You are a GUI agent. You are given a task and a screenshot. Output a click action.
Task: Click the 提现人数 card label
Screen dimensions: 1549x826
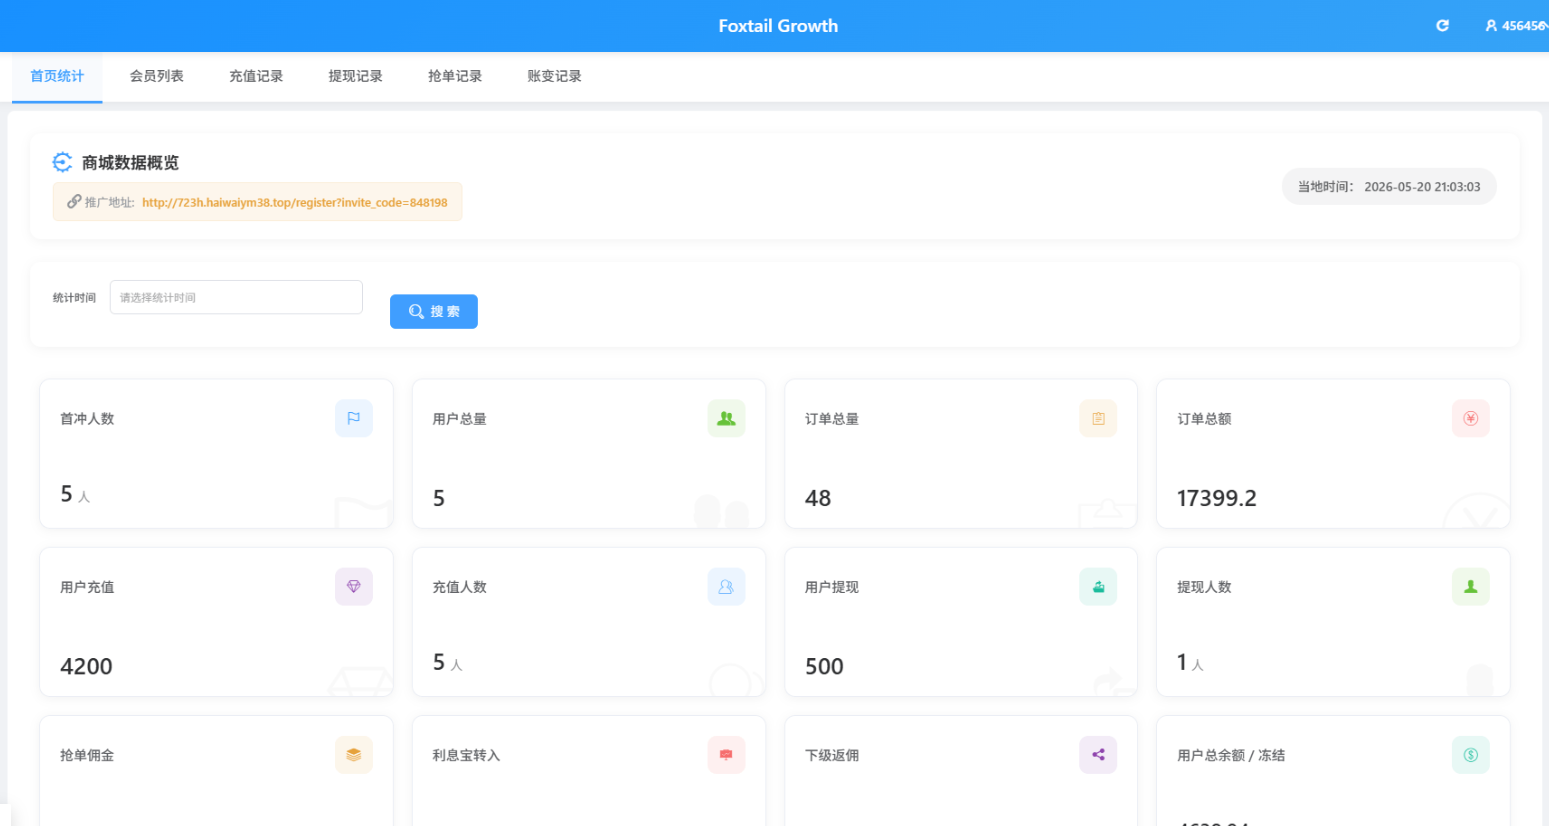click(x=1204, y=587)
